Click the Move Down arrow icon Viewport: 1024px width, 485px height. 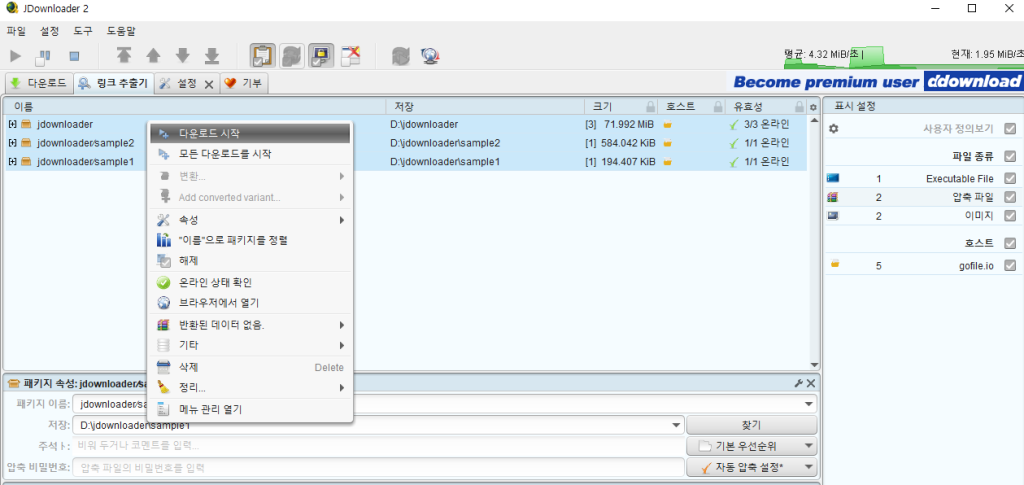tap(183, 56)
